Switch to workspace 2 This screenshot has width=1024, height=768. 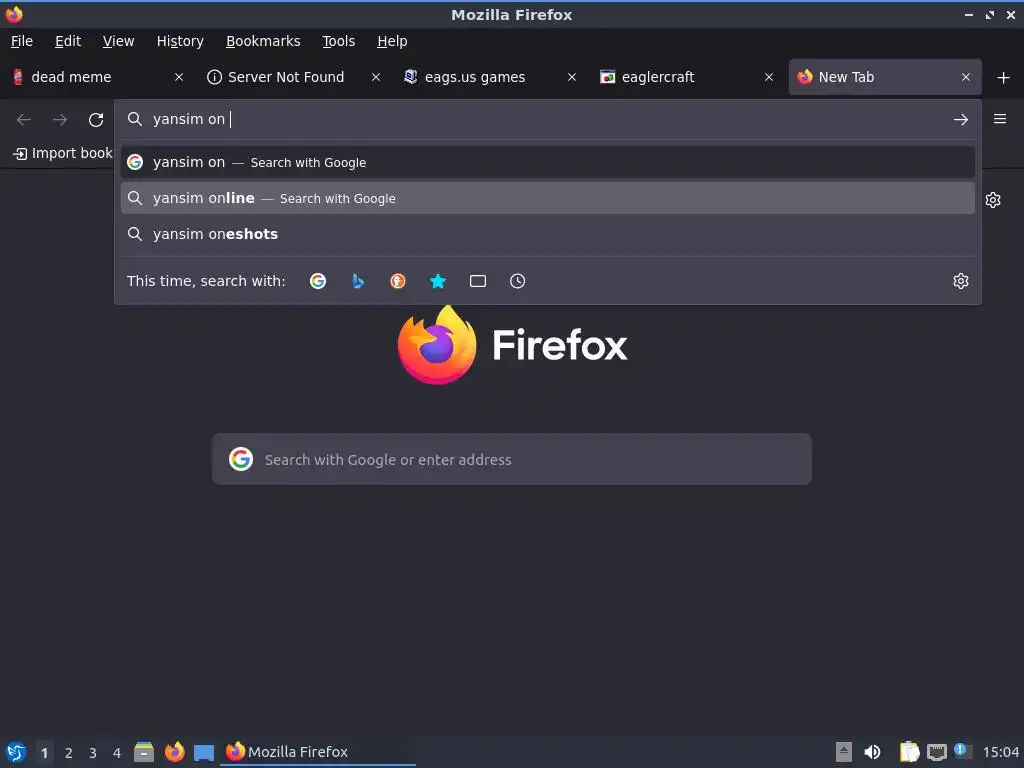69,753
